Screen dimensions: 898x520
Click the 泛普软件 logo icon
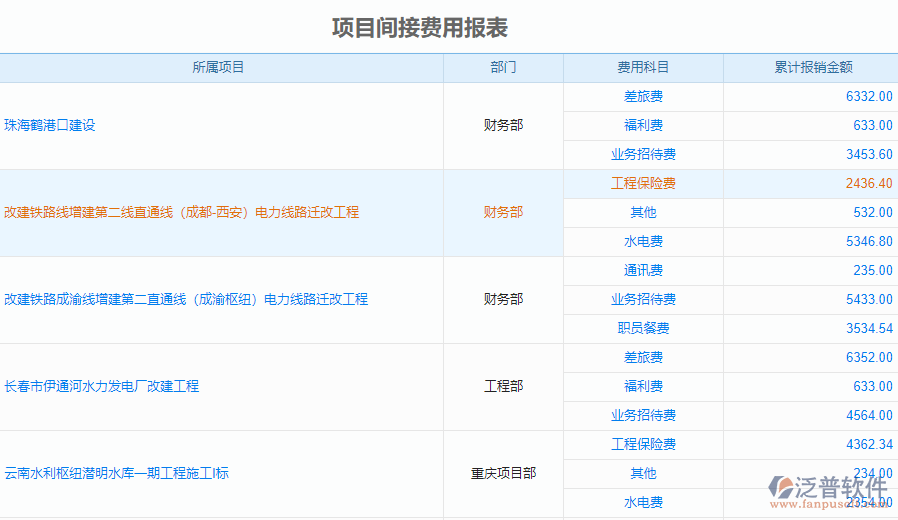pos(780,487)
